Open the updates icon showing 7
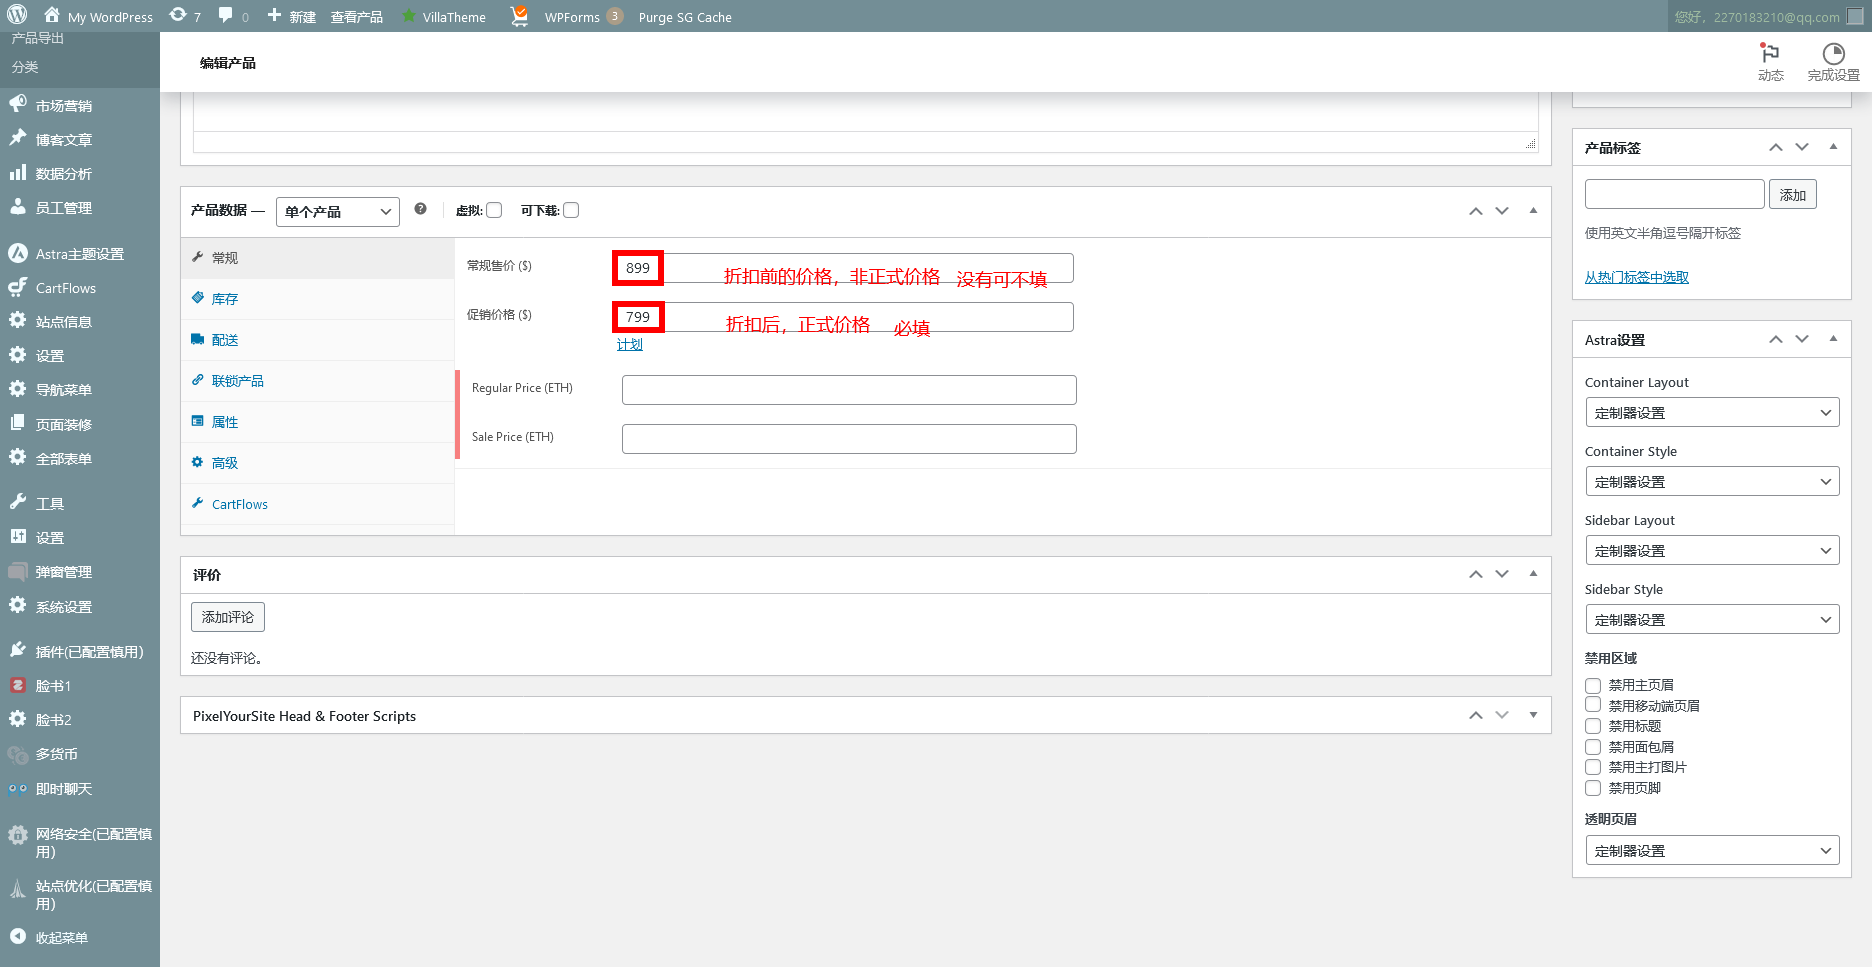Viewport: 1872px width, 967px height. pyautogui.click(x=178, y=16)
